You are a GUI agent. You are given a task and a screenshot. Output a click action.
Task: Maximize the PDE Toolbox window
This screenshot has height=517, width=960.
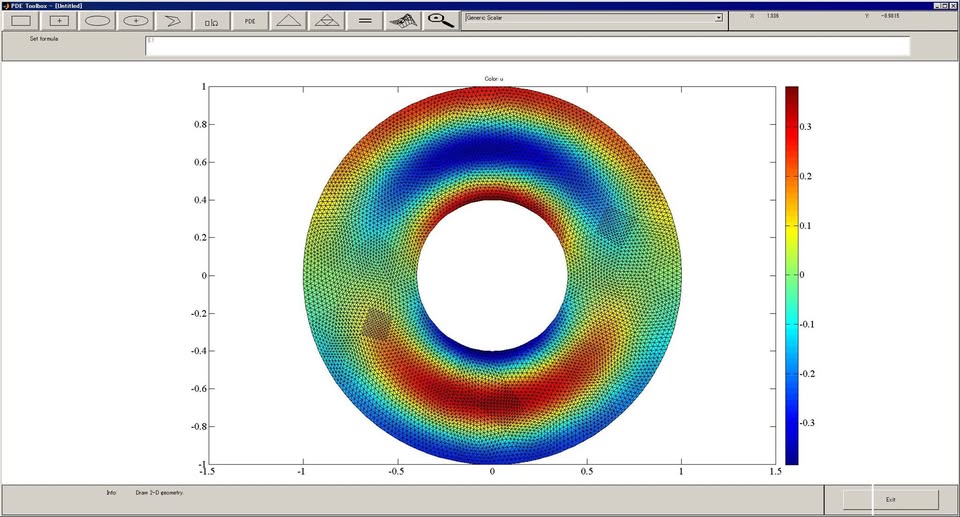tap(945, 6)
